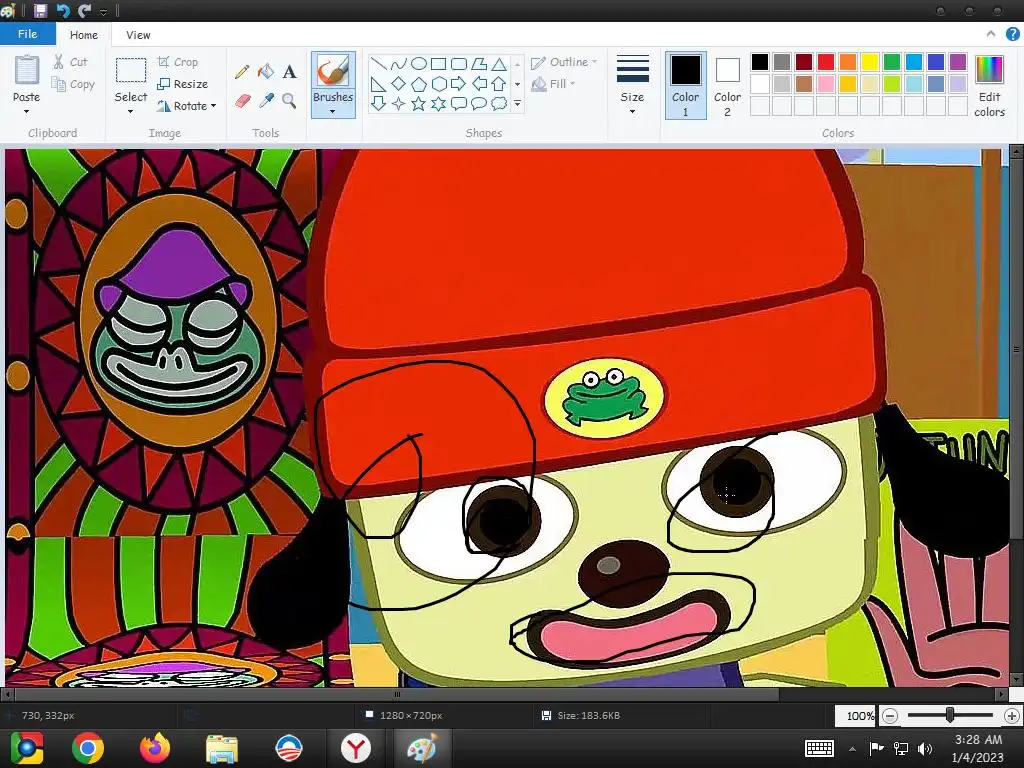Expand the Select dropdown arrow
The width and height of the screenshot is (1024, 768).
click(x=131, y=110)
